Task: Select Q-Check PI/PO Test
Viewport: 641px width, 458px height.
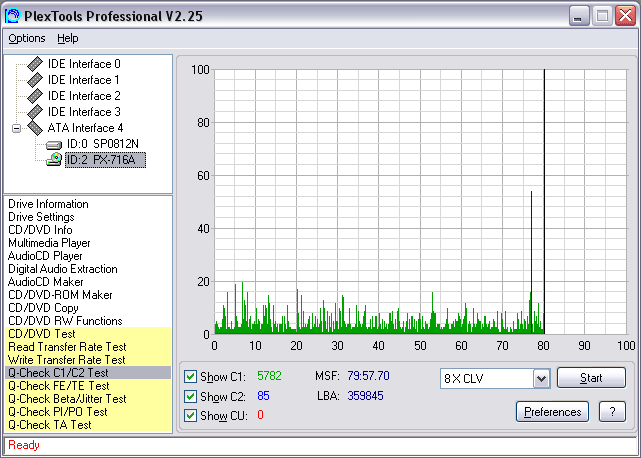Action: click(87, 412)
